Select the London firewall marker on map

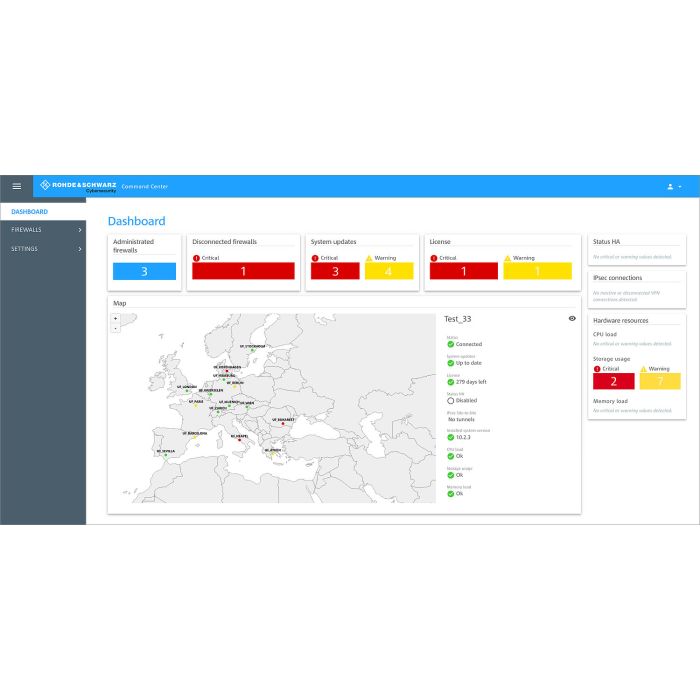(x=187, y=391)
